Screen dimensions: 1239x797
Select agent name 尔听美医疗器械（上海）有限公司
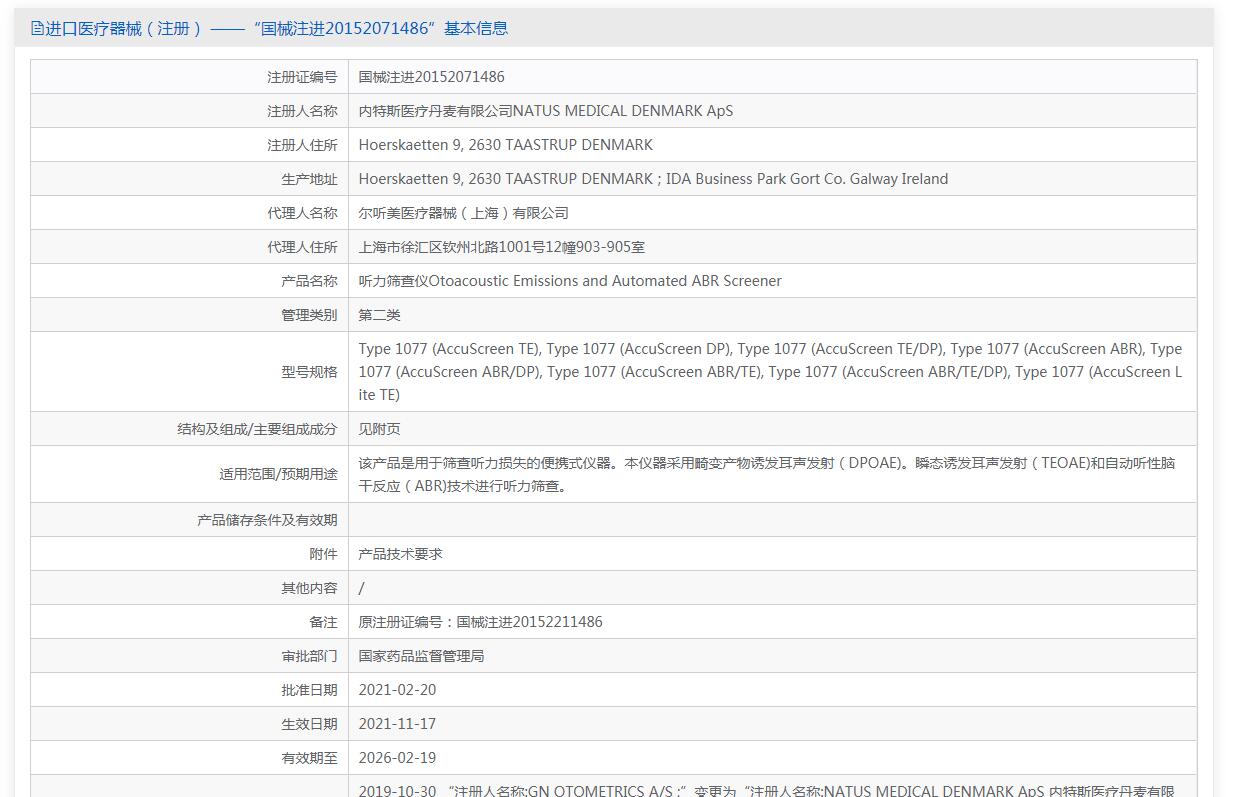point(464,213)
